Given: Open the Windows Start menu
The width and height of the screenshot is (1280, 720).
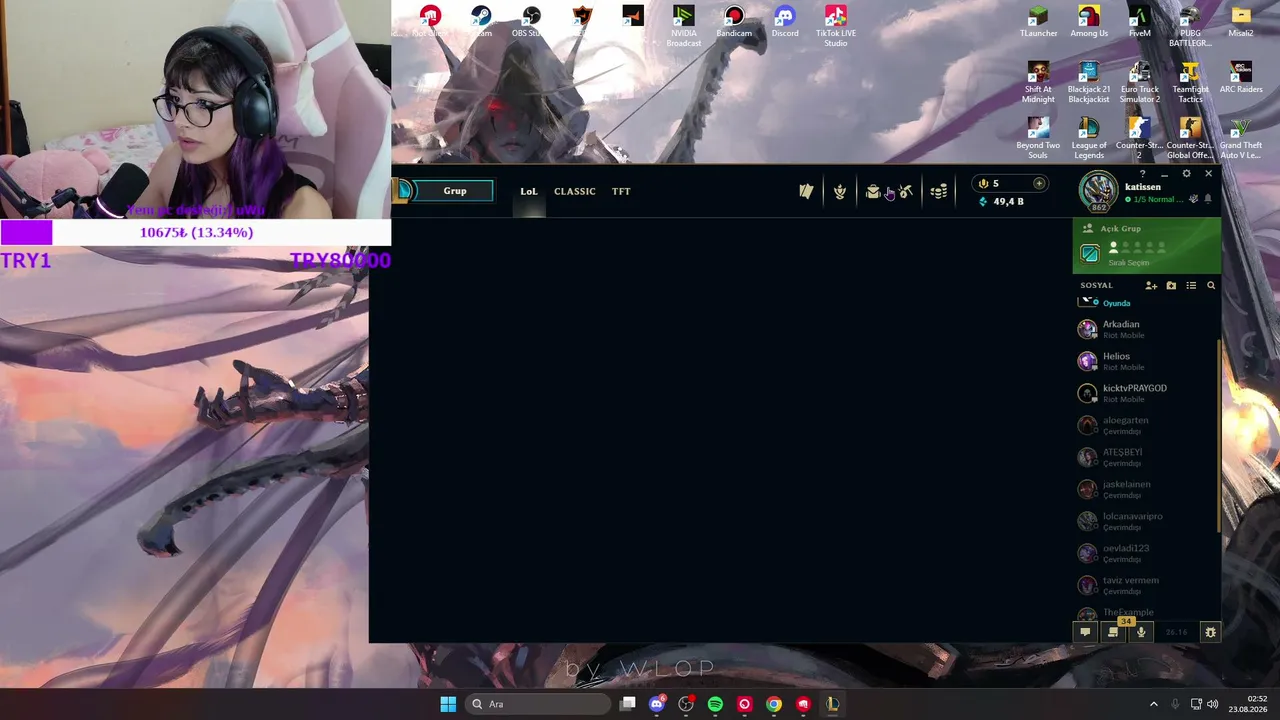Looking at the screenshot, I should pyautogui.click(x=448, y=704).
